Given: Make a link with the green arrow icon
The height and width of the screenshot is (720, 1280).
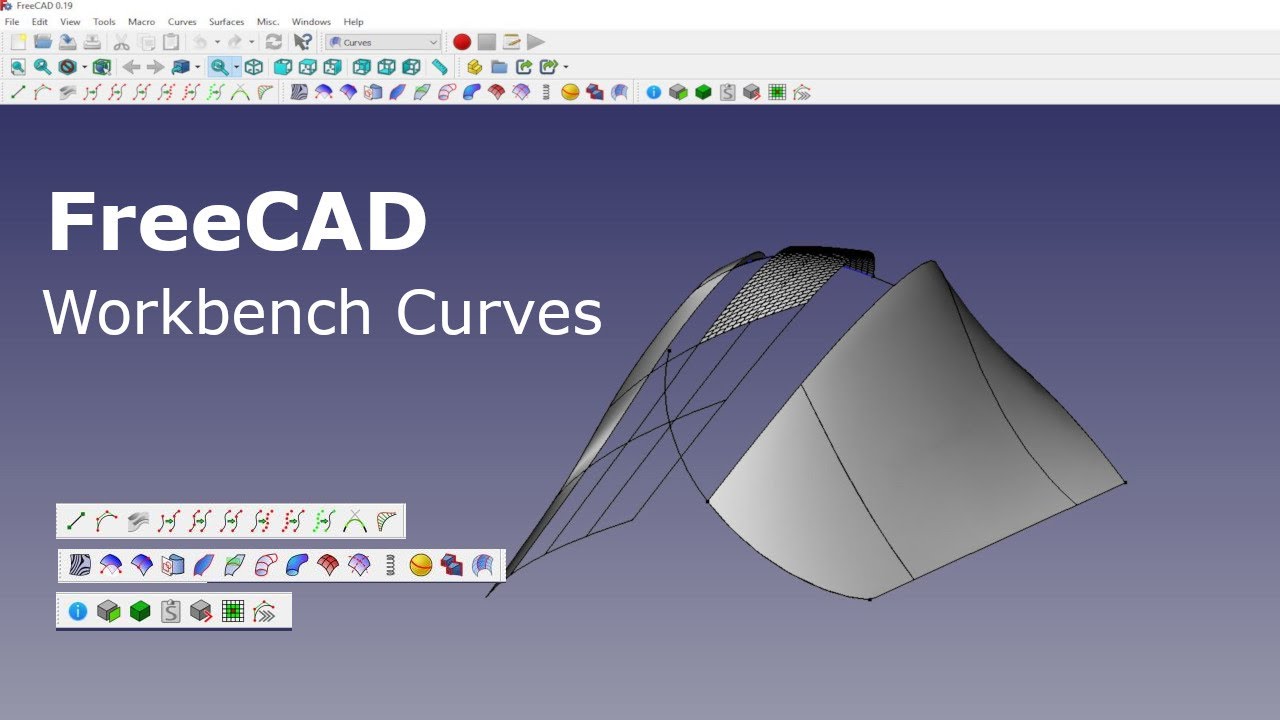Looking at the screenshot, I should [x=523, y=67].
